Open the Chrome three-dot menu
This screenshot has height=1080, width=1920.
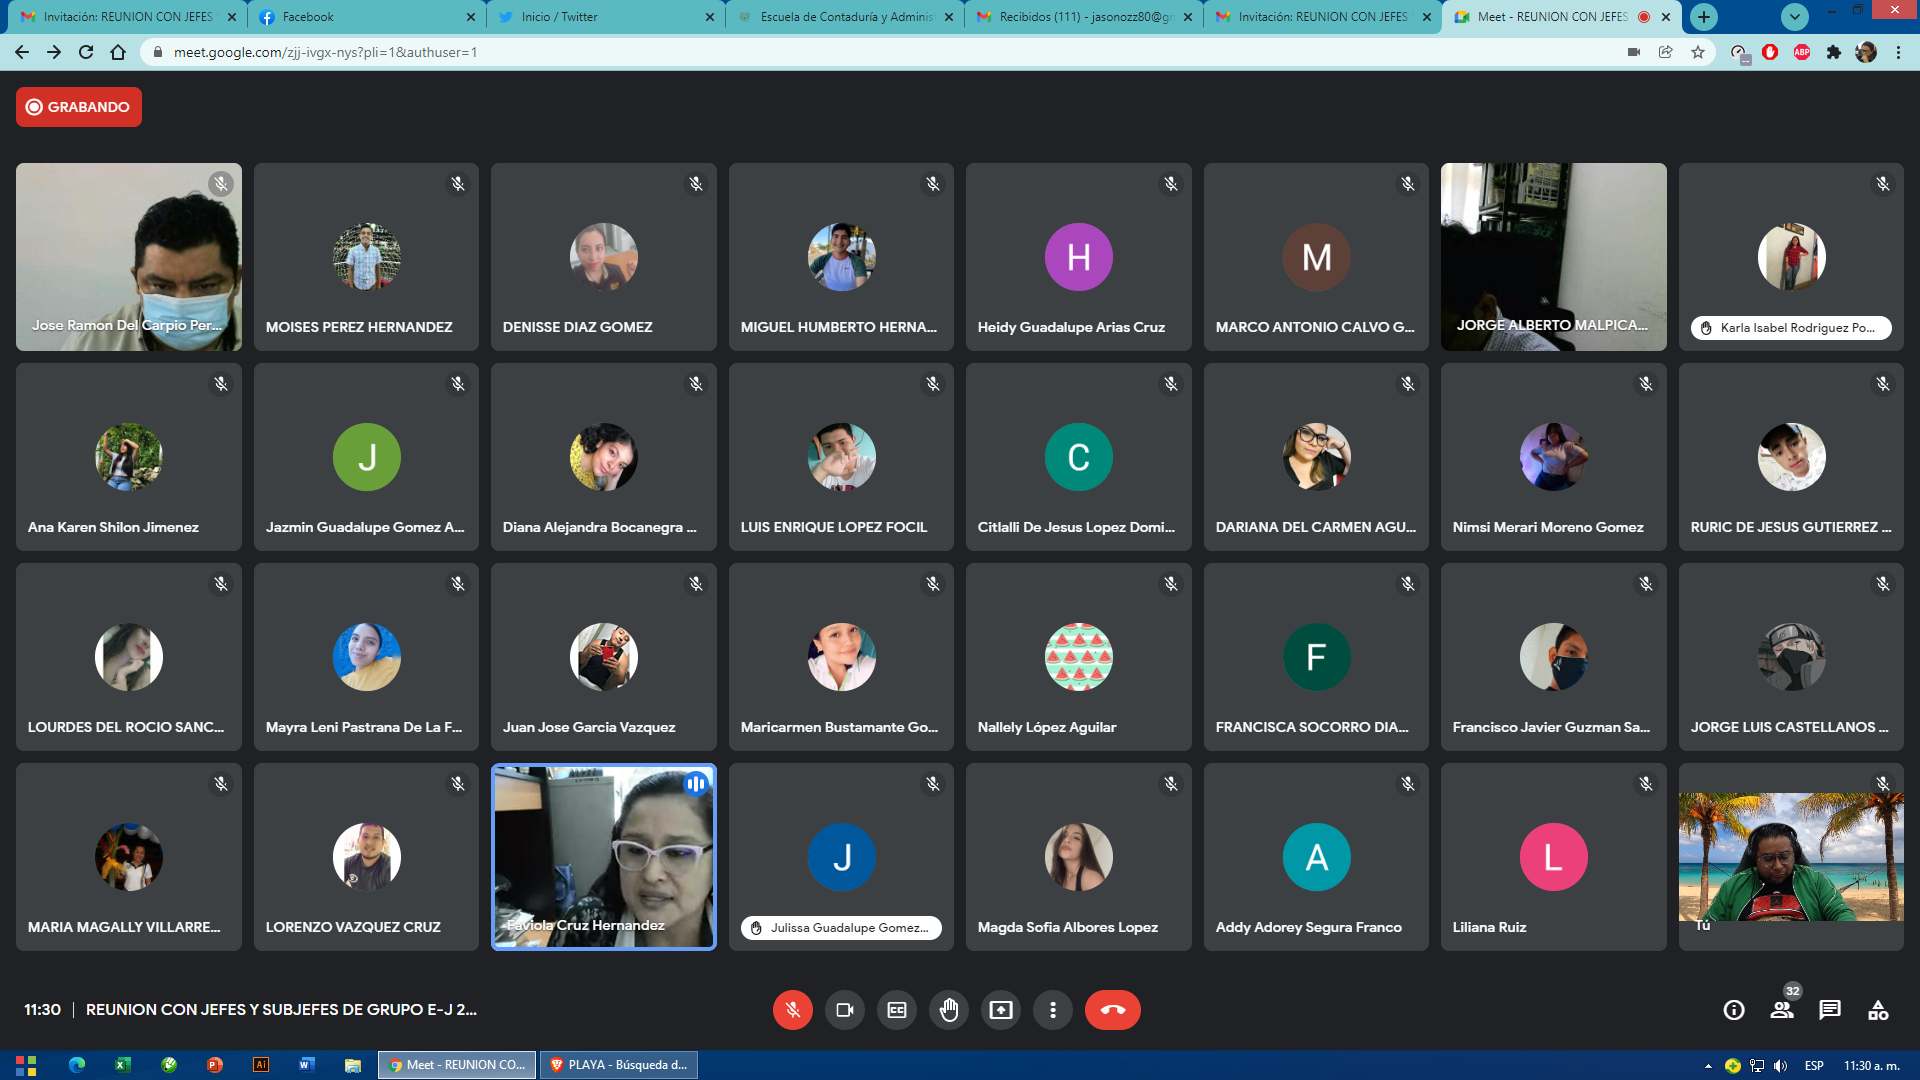[x=1898, y=52]
